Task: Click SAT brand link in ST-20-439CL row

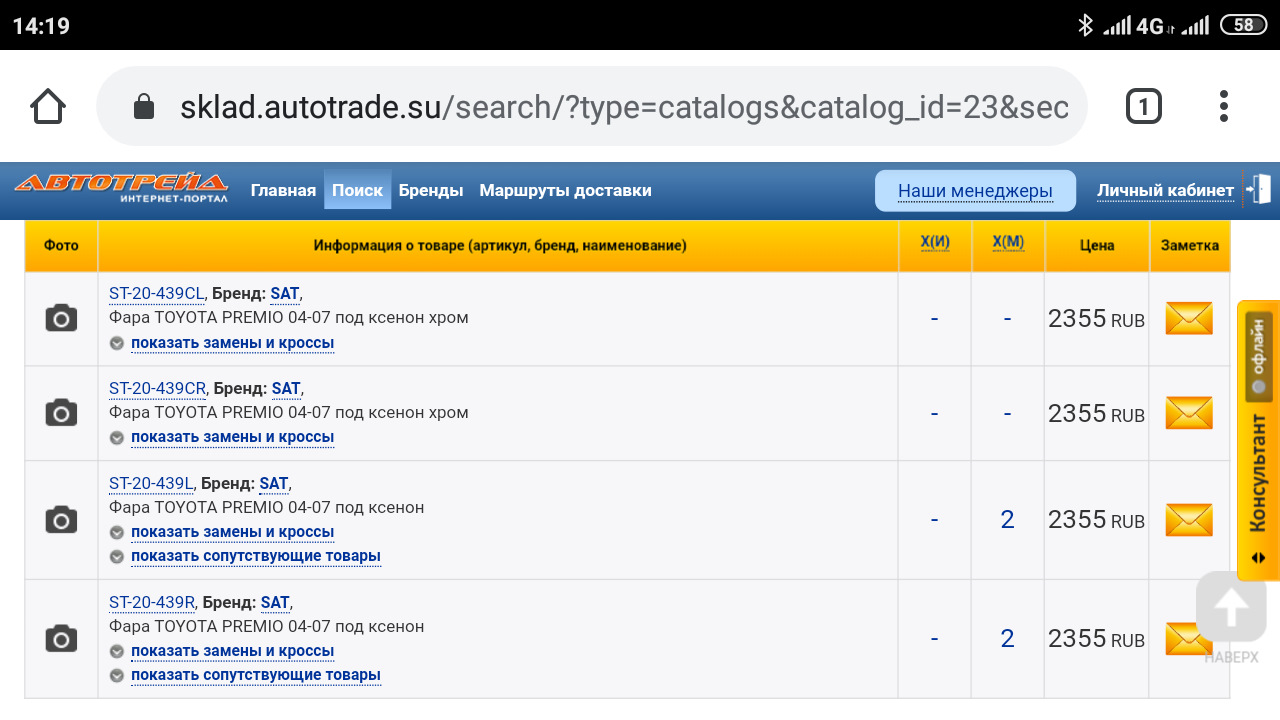Action: [x=285, y=294]
